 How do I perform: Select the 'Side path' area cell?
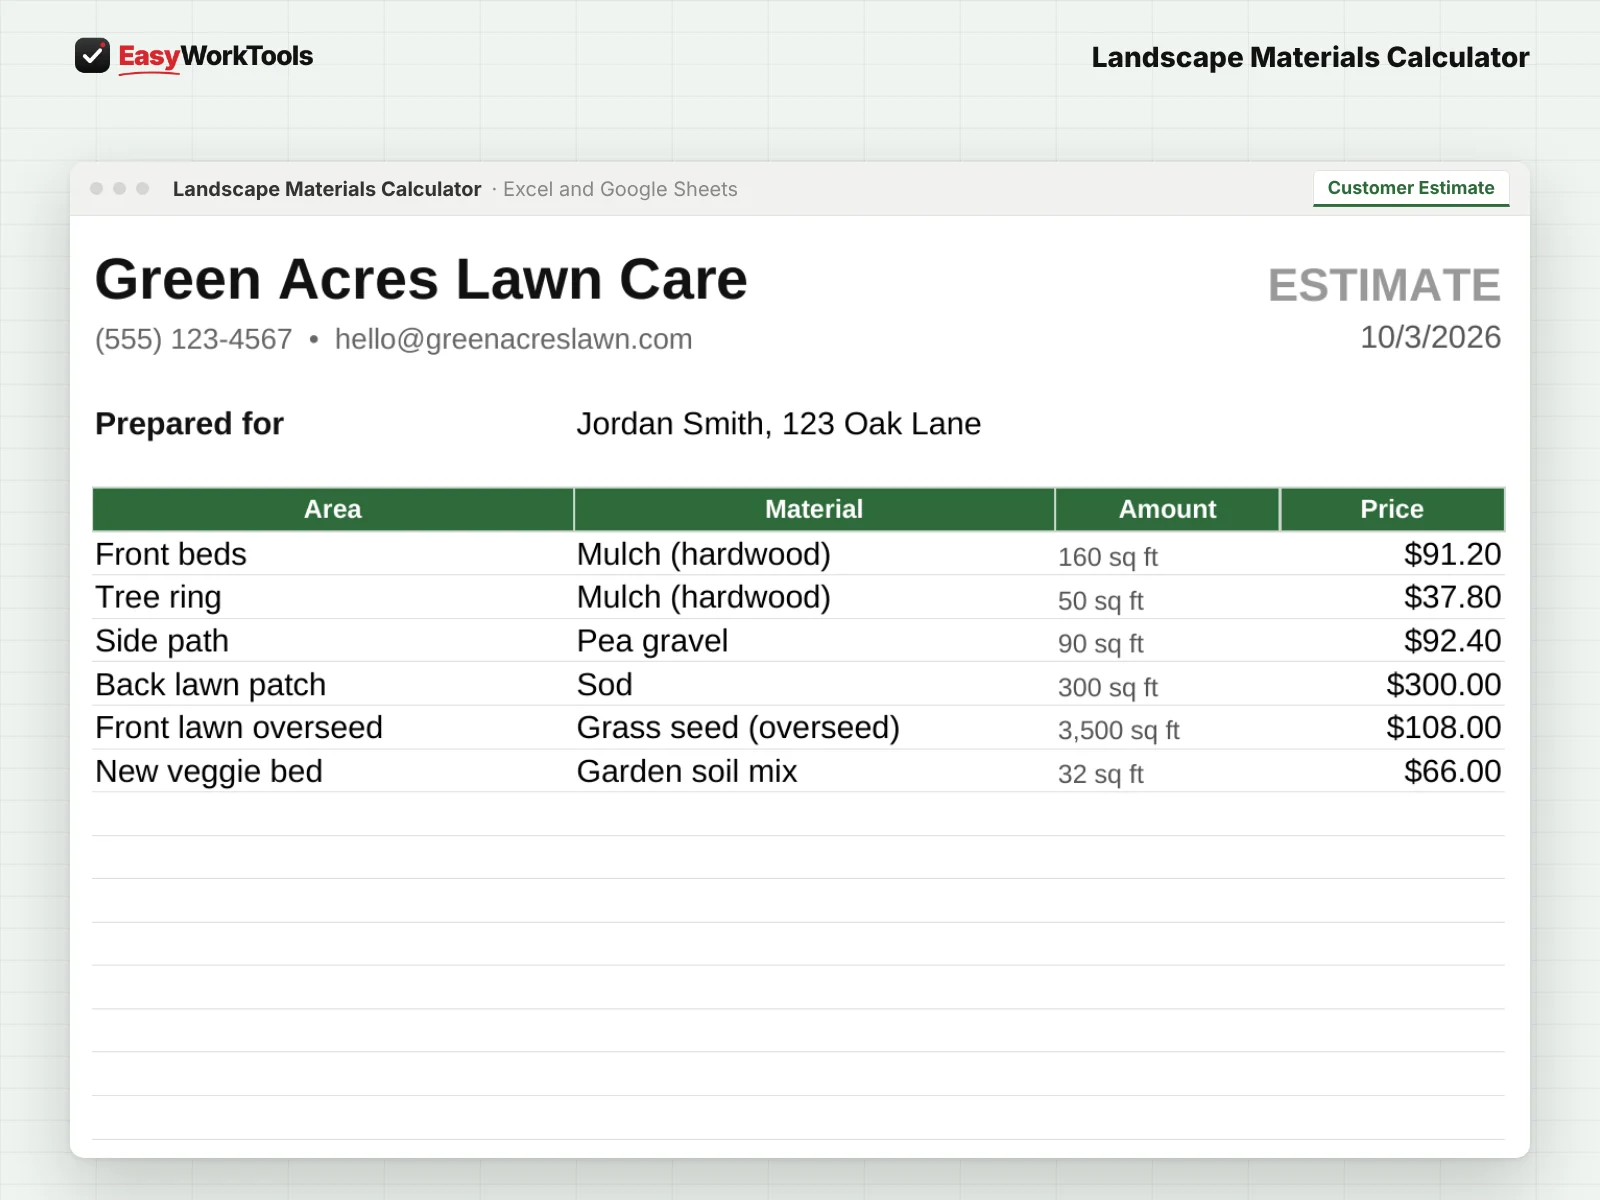pos(333,641)
